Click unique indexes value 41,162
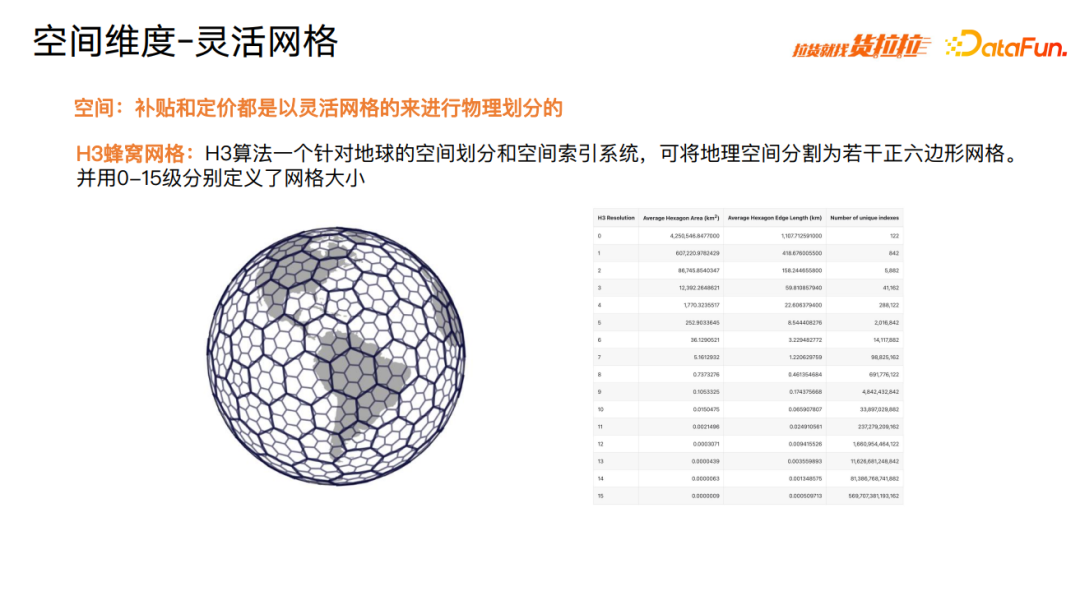 pos(890,288)
